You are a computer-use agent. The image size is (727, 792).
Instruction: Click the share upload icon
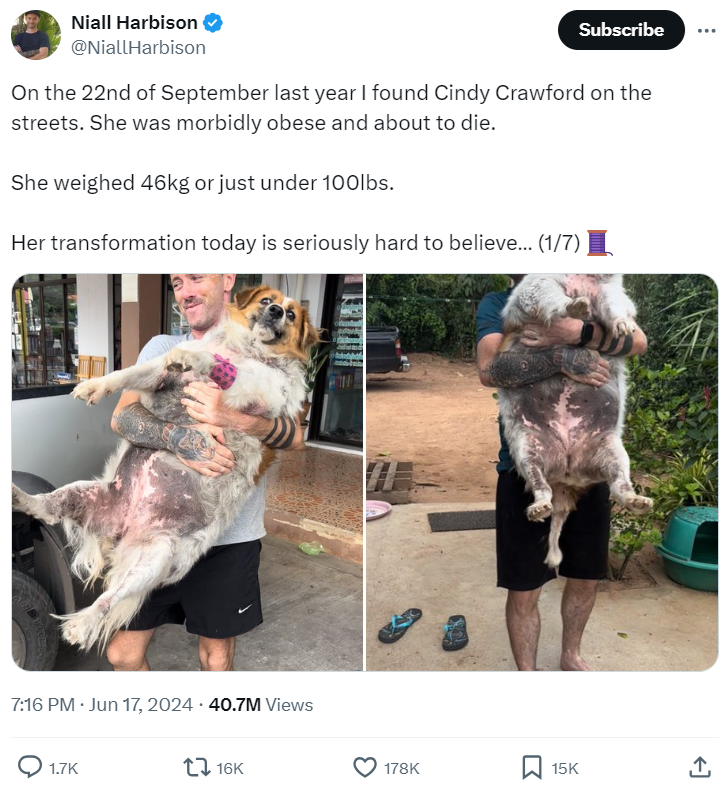[x=700, y=767]
